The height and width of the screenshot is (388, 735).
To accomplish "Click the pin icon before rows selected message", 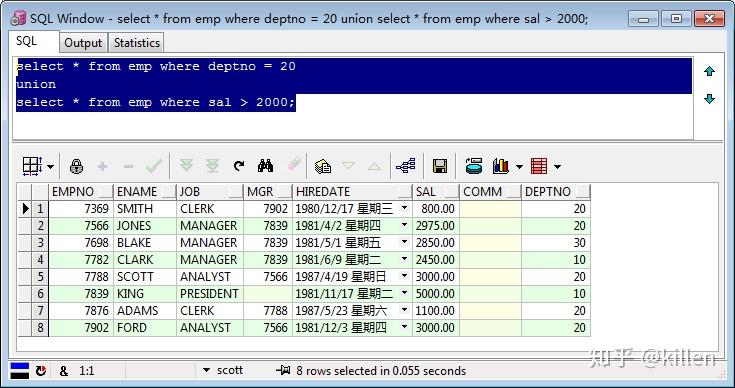I will click(x=283, y=371).
